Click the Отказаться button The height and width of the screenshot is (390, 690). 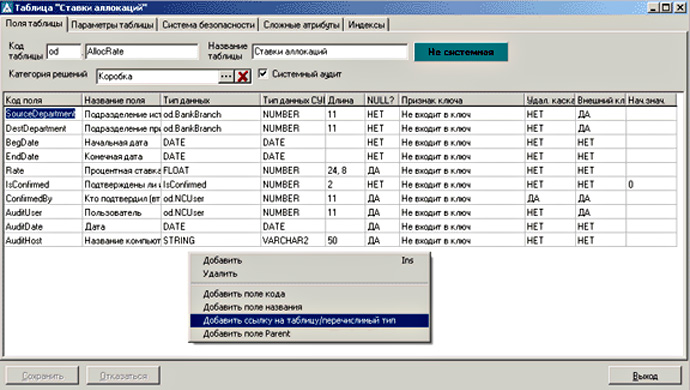click(x=123, y=376)
